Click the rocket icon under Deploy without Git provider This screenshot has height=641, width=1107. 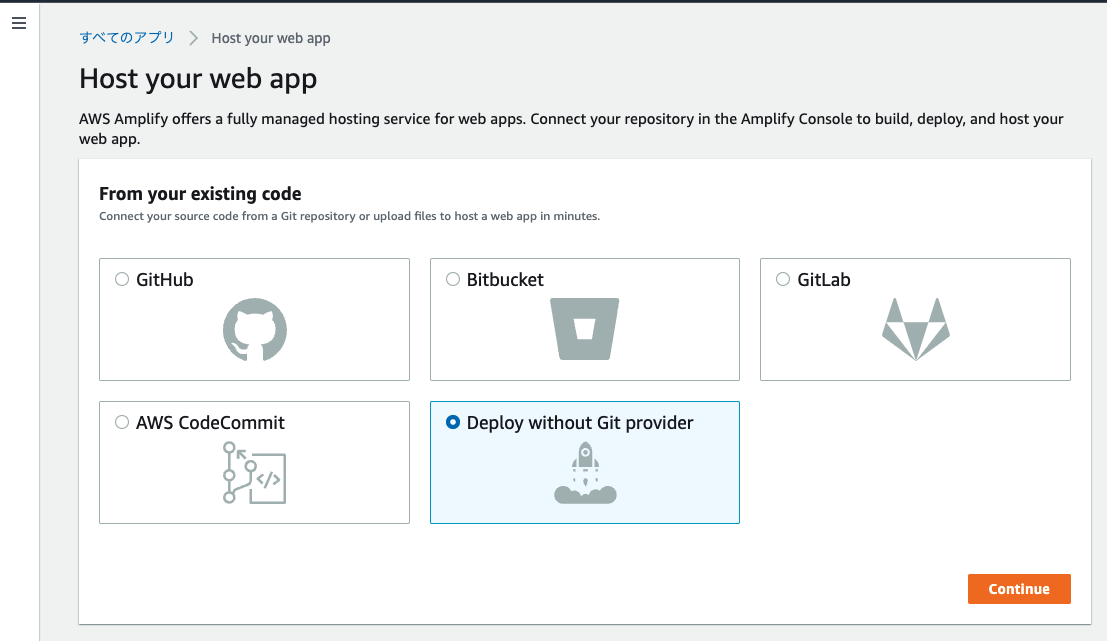point(584,470)
